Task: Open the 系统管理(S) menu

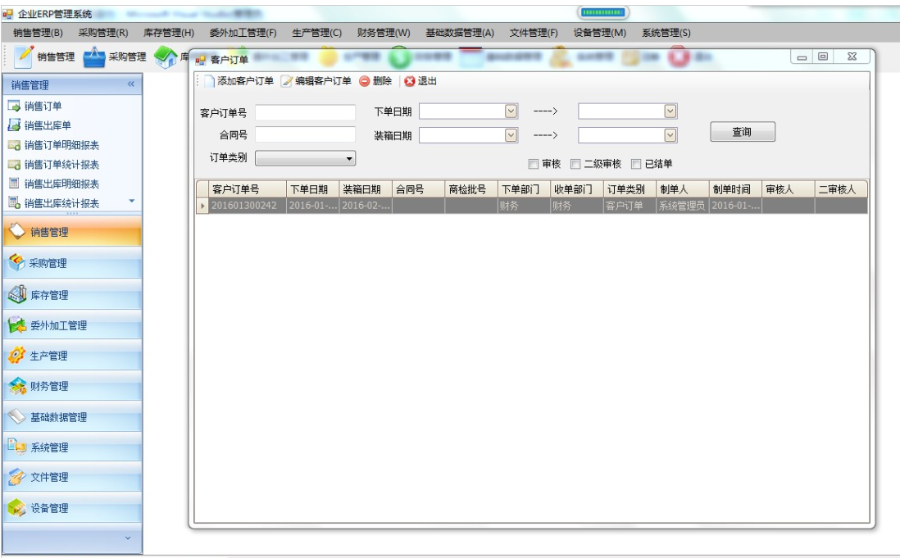Action: click(x=666, y=33)
